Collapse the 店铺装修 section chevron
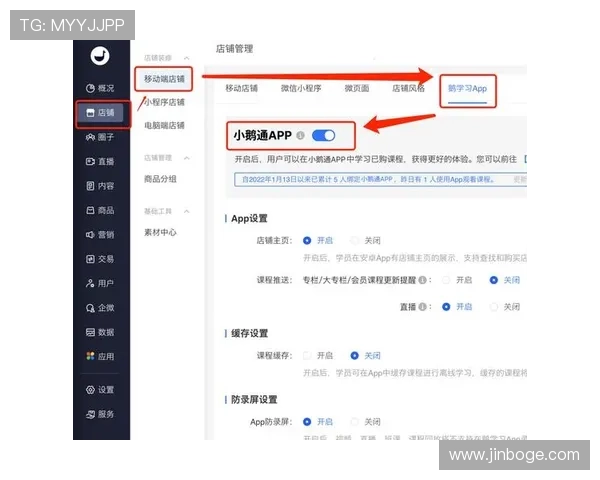This screenshot has height=480, width=600. pyautogui.click(x=187, y=58)
